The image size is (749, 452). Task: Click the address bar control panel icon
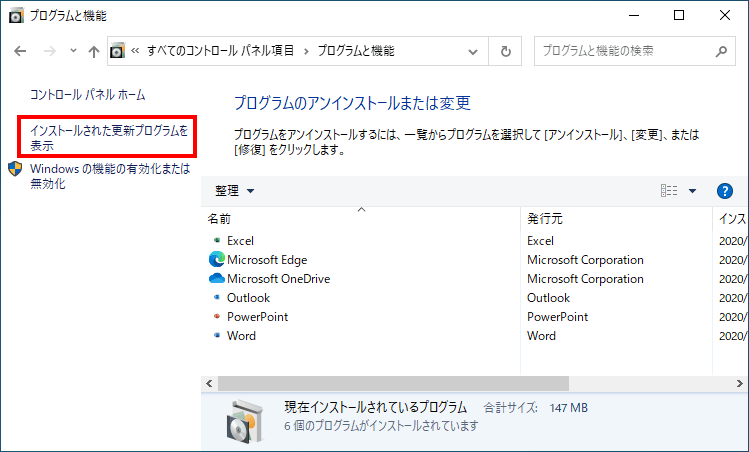pos(118,51)
